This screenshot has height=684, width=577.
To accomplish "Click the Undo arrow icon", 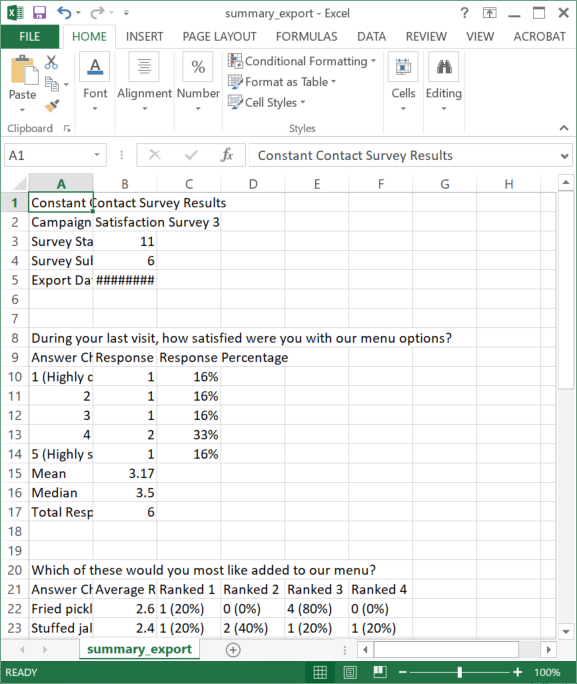I will coord(64,13).
